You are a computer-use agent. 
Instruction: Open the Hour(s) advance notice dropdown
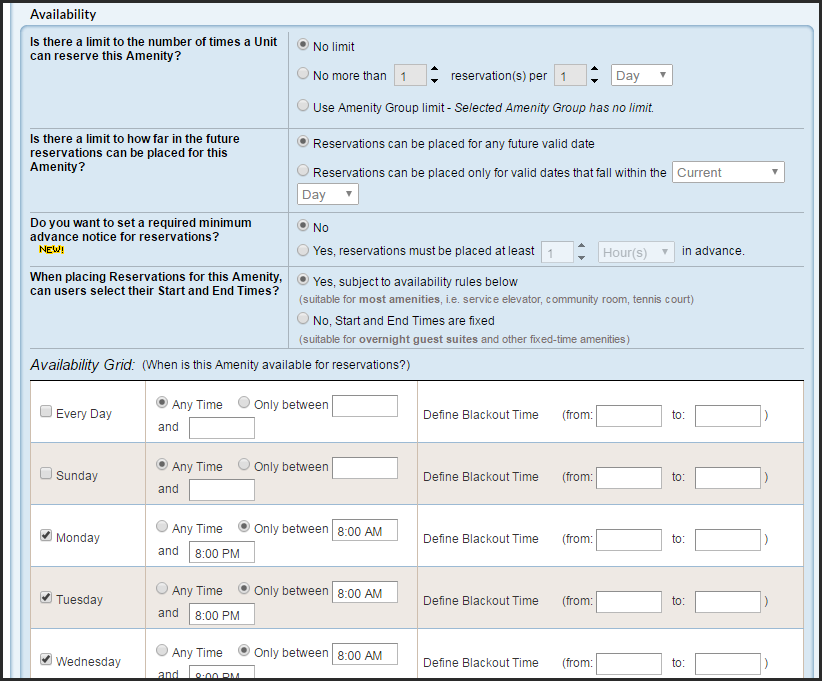tap(636, 253)
